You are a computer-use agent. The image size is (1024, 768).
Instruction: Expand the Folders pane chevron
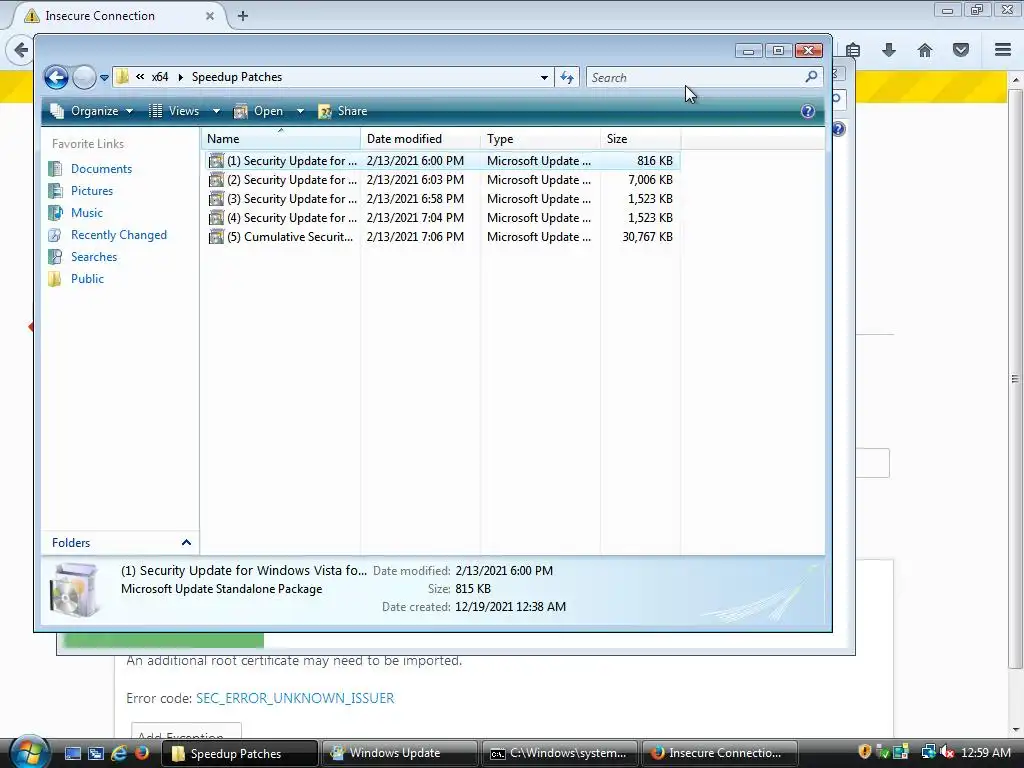click(x=186, y=543)
